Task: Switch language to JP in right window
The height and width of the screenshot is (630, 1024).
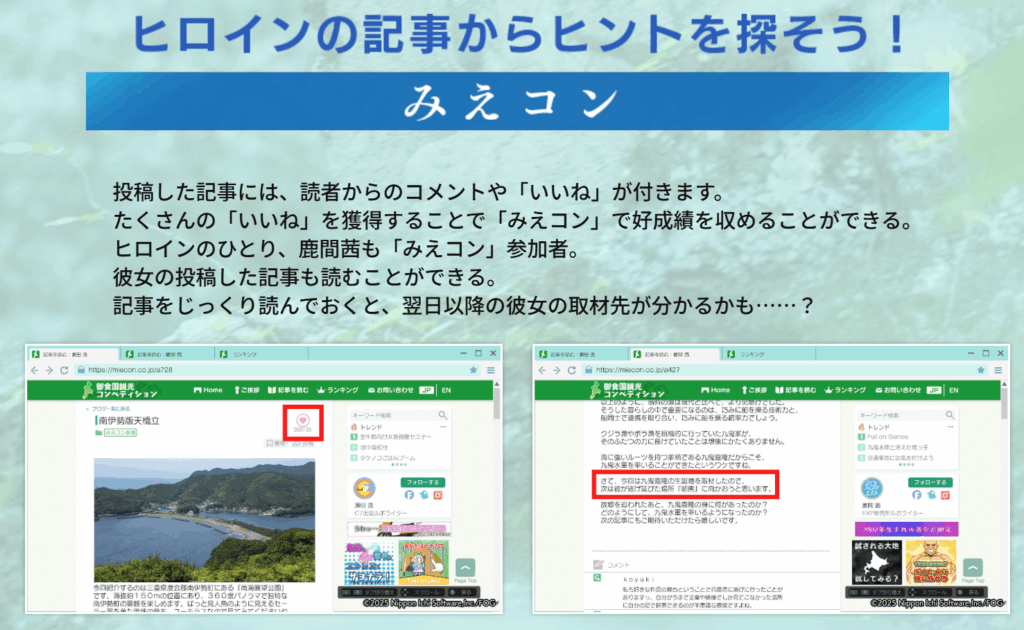Action: 934,390
